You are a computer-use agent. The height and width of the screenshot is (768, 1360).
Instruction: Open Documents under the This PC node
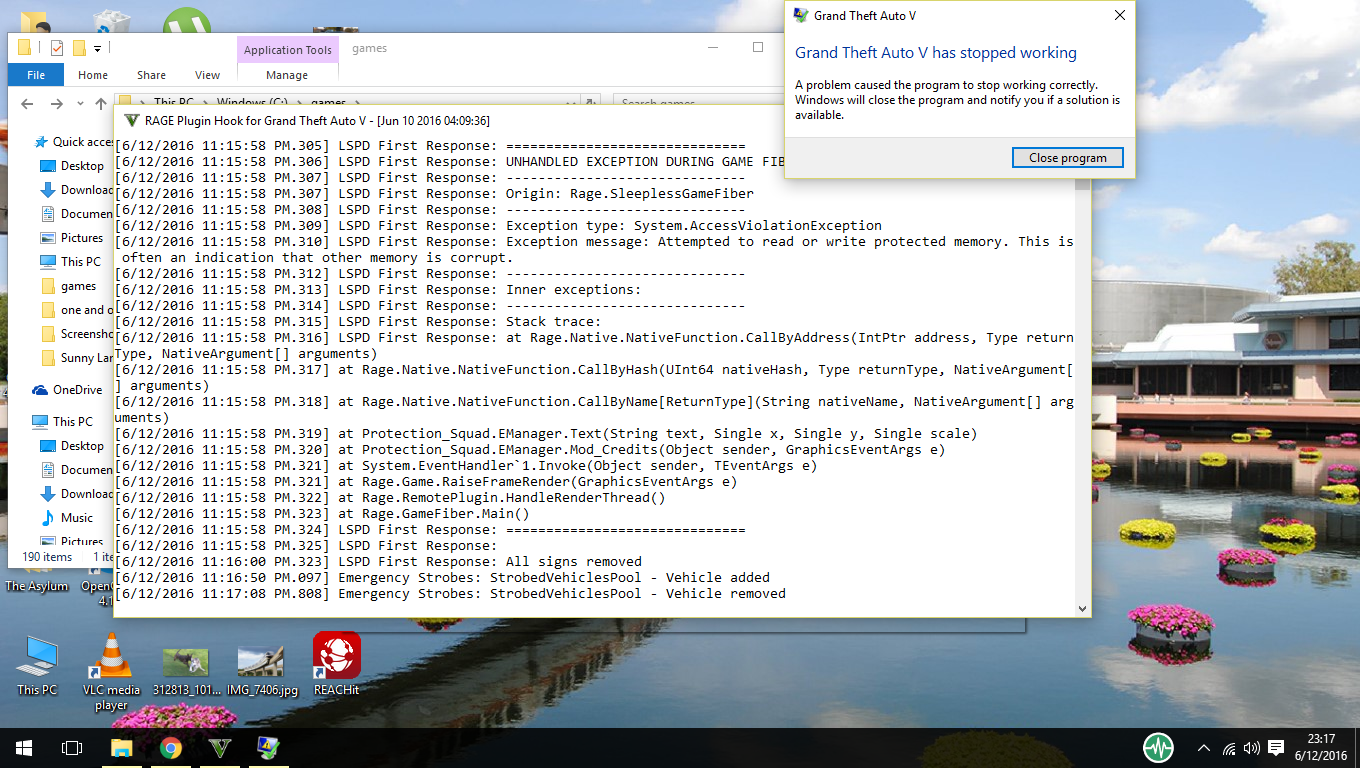coord(76,470)
